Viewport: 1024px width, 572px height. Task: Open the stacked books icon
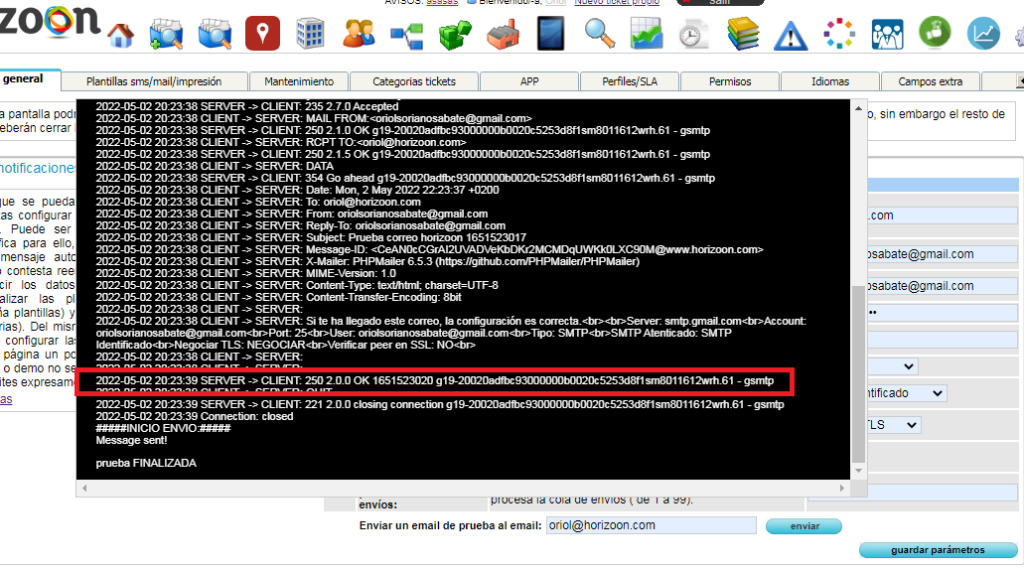[743, 33]
